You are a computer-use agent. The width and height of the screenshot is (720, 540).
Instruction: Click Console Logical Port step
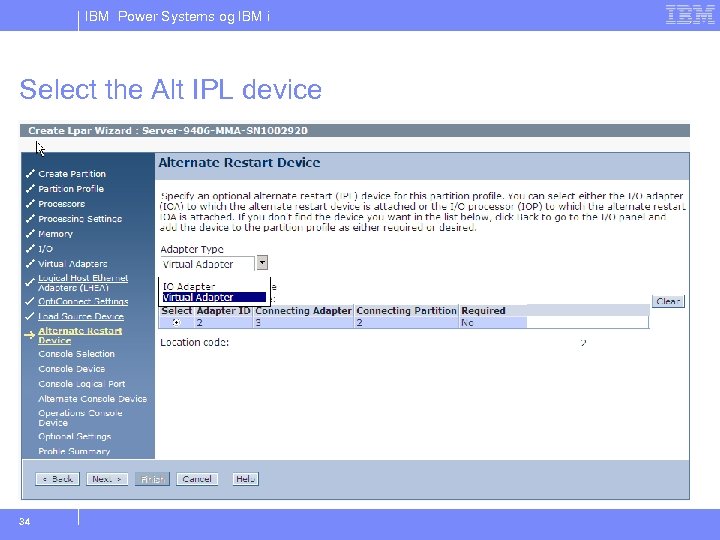click(82, 384)
